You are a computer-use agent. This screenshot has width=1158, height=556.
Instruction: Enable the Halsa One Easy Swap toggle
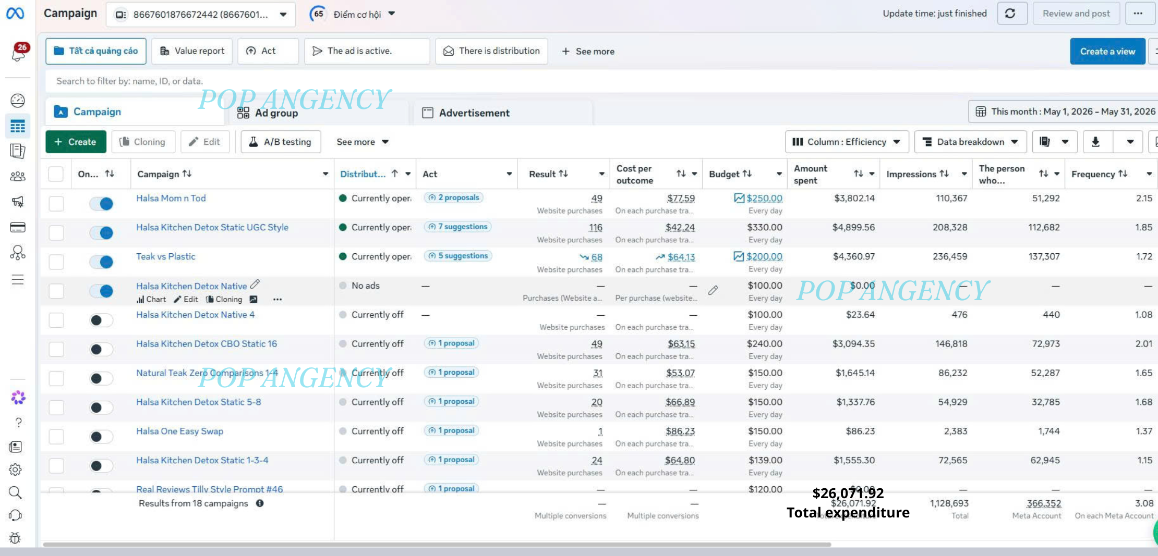pos(101,436)
